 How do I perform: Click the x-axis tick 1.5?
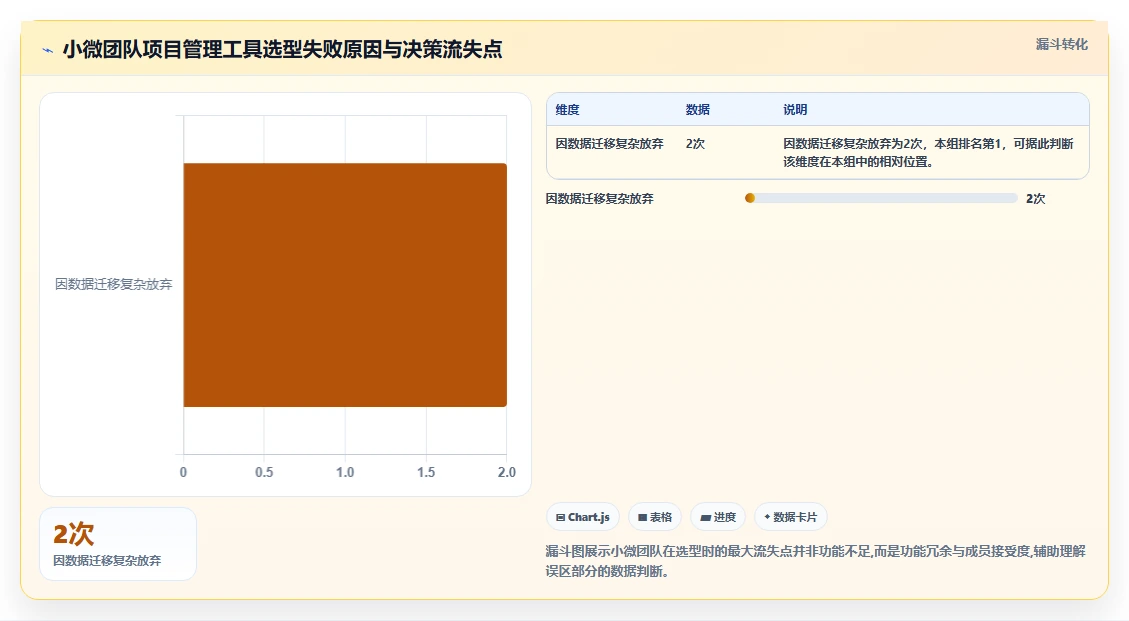(x=426, y=472)
